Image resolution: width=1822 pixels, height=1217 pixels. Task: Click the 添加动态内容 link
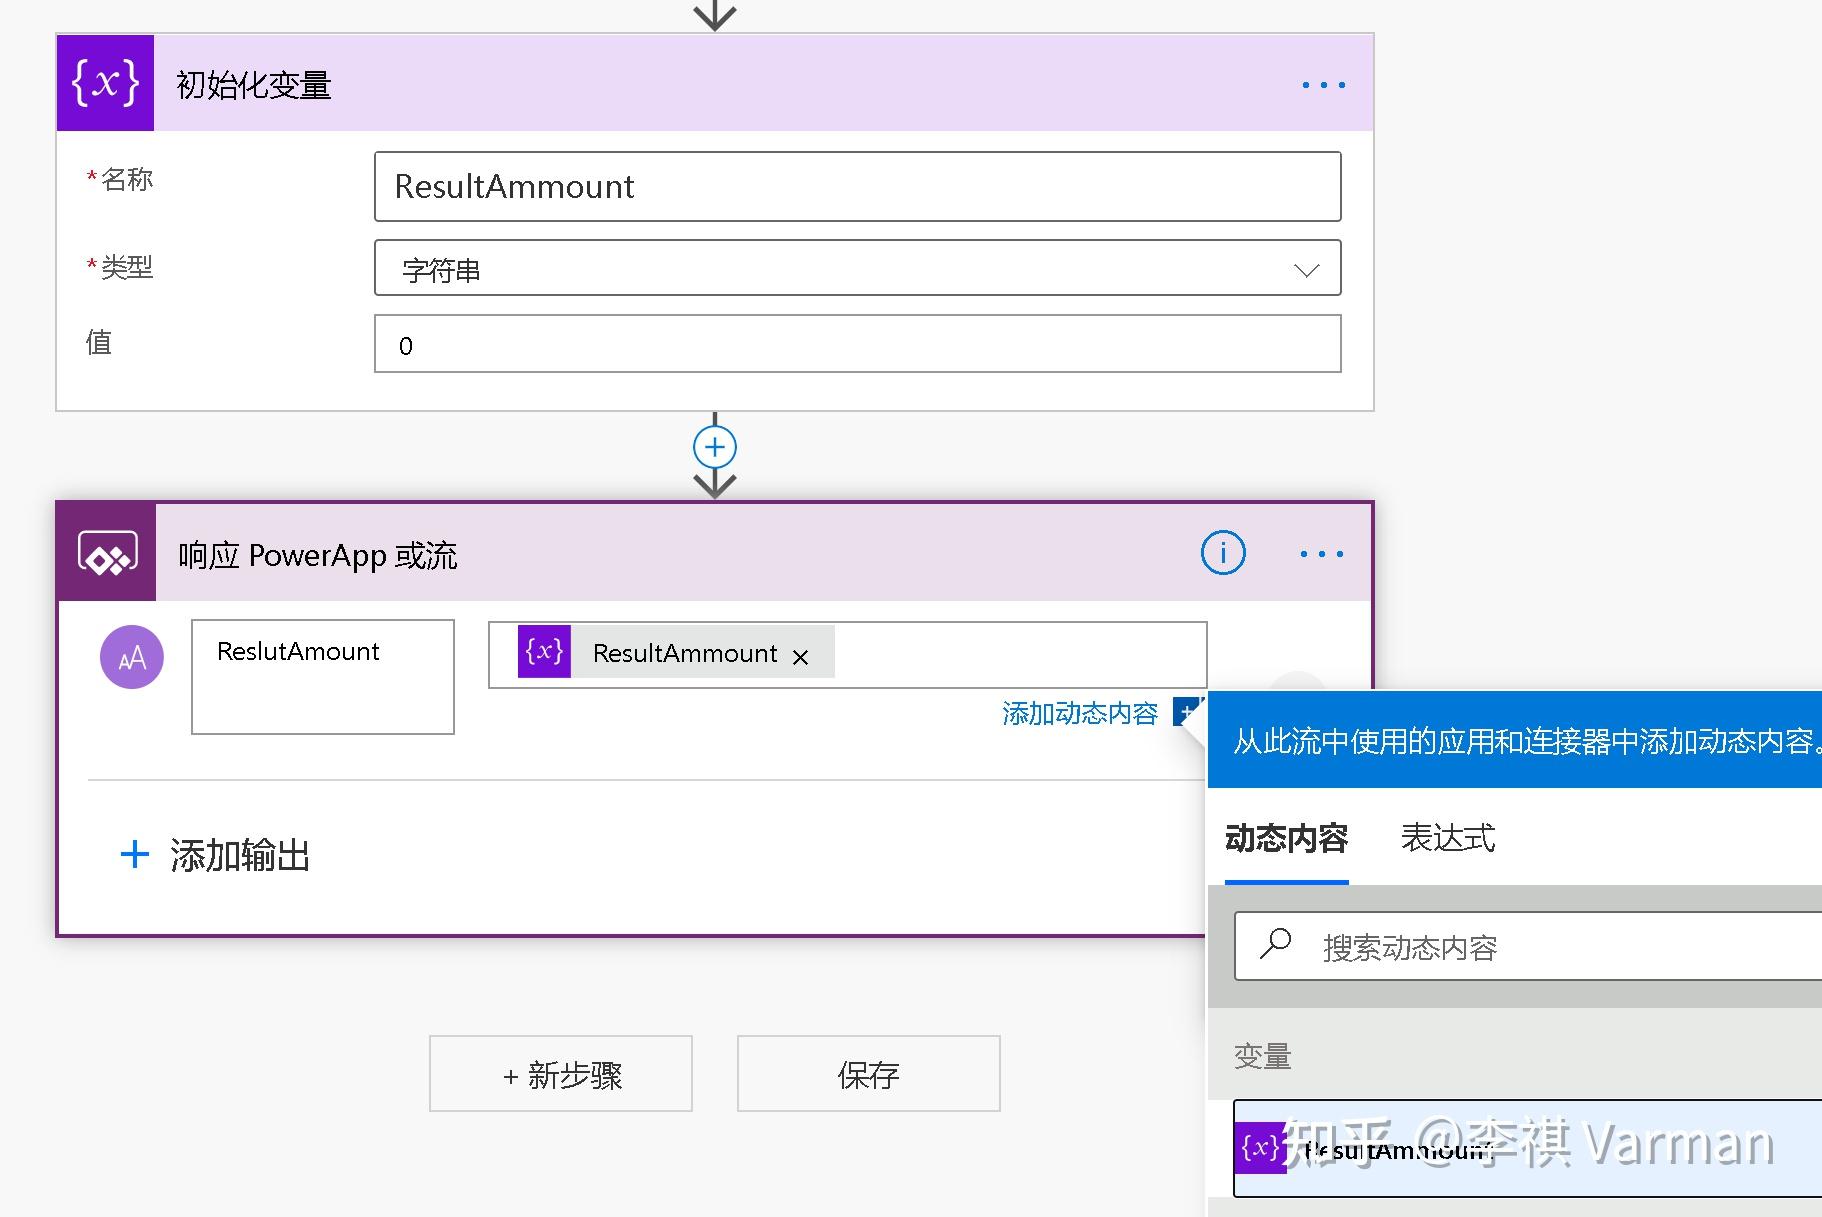[1079, 713]
